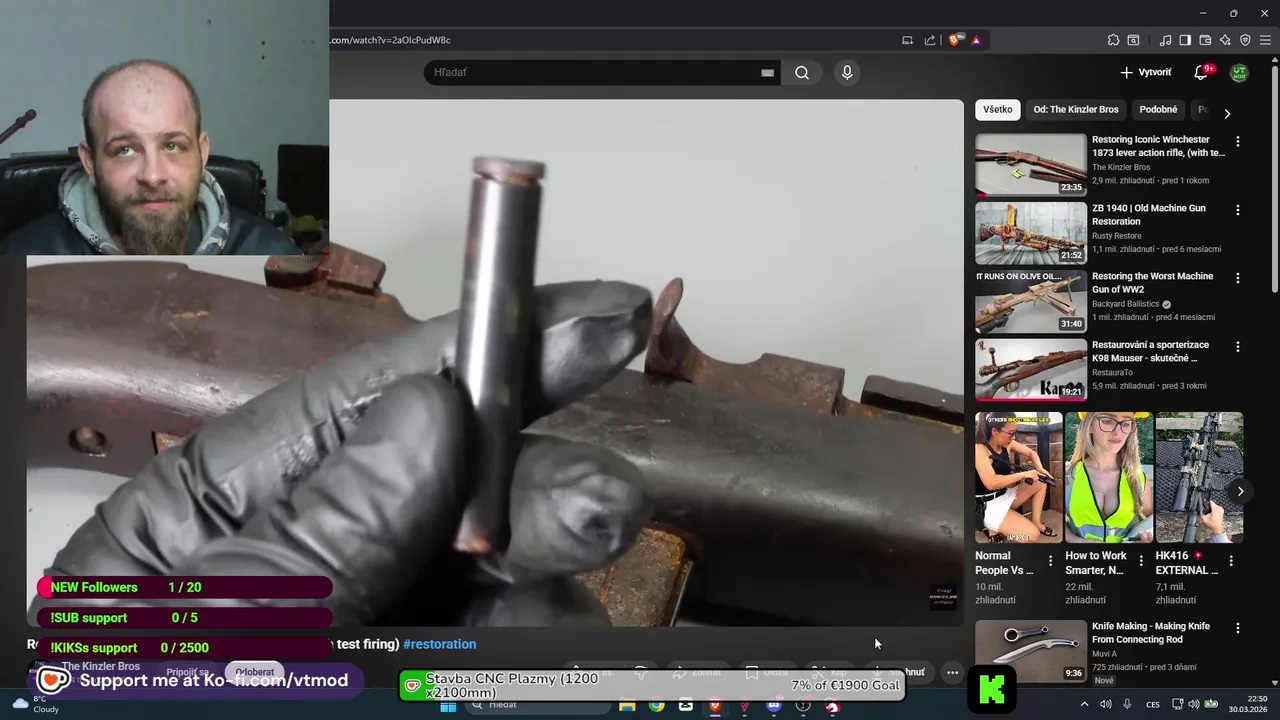Advance the filter chips with the right arrow
The height and width of the screenshot is (720, 1280).
(1227, 113)
